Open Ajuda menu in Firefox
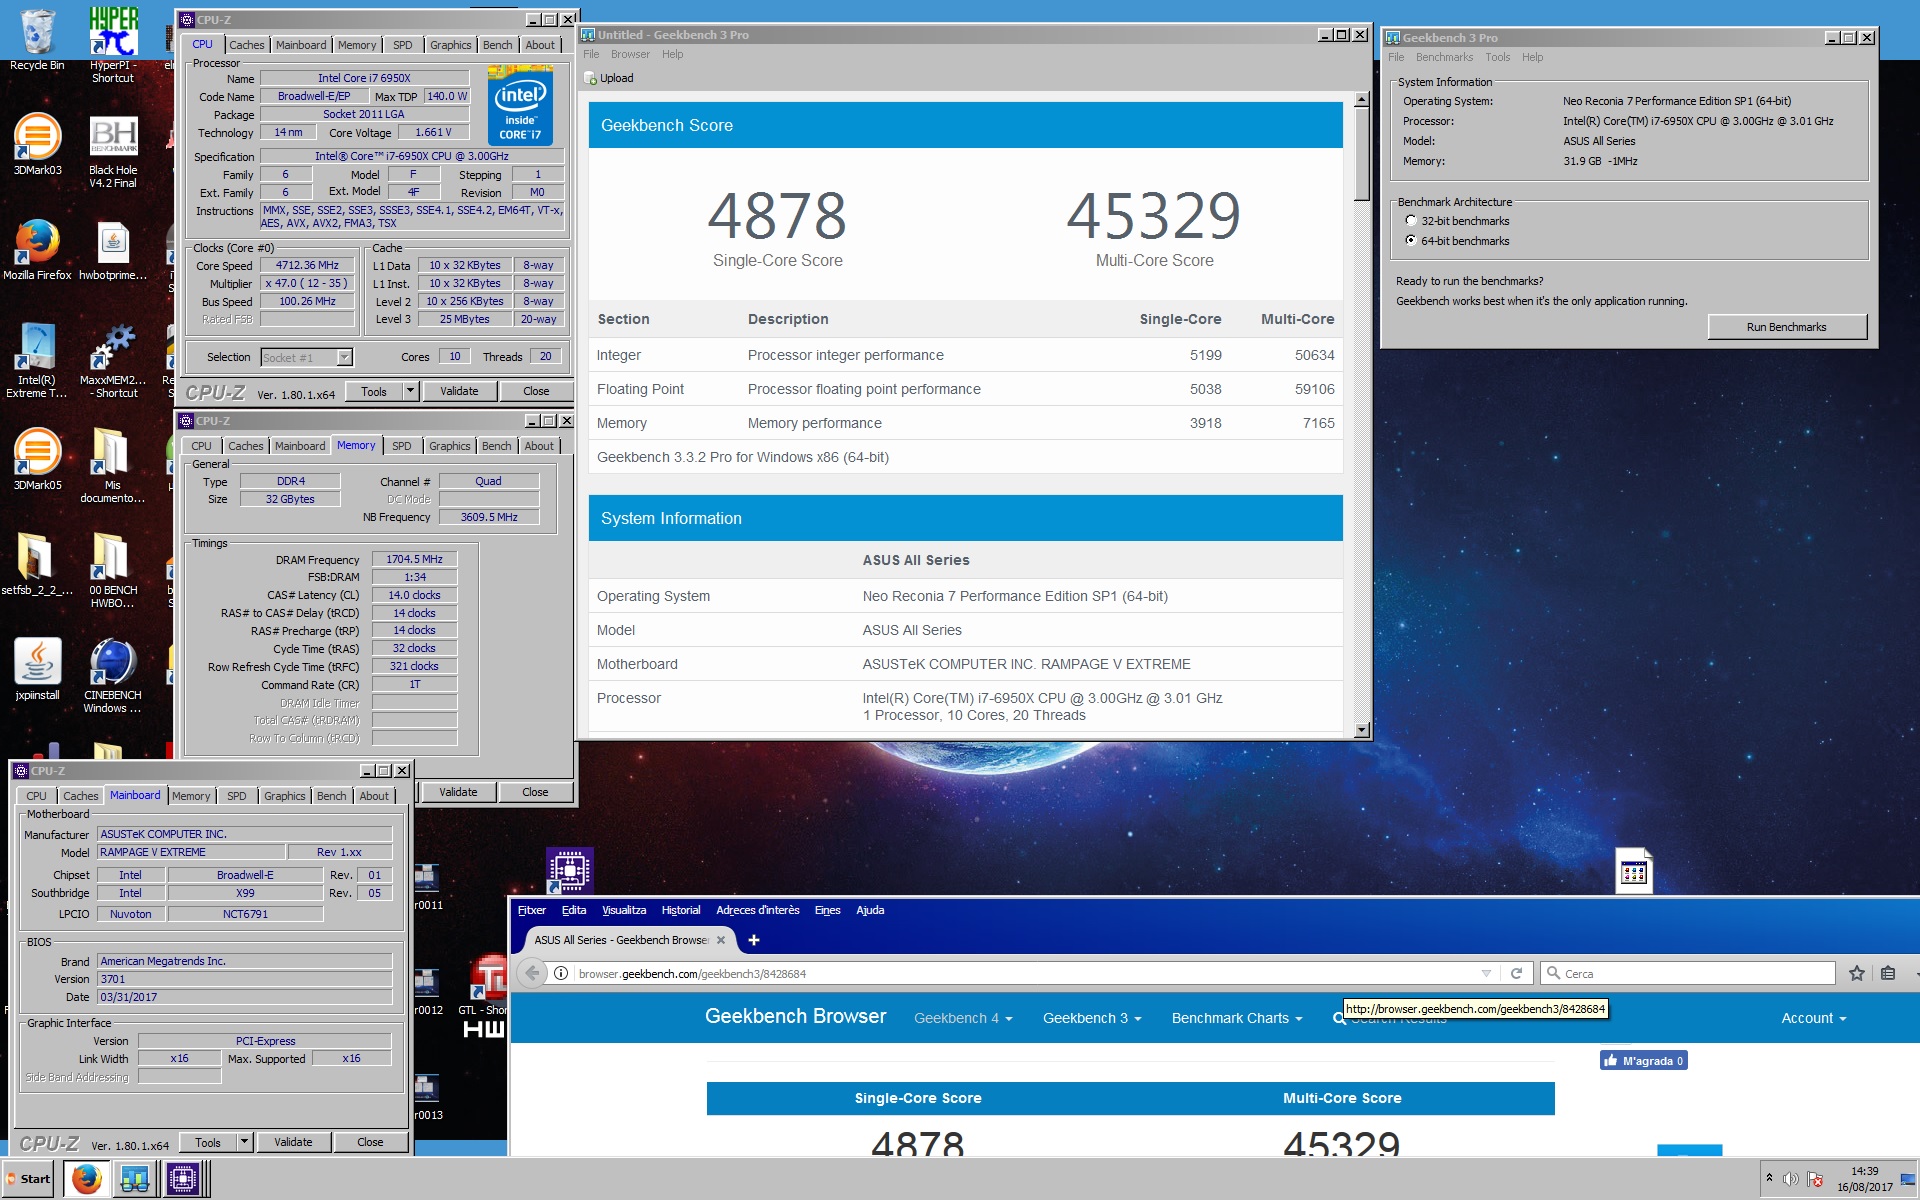The image size is (1920, 1200). [x=870, y=910]
